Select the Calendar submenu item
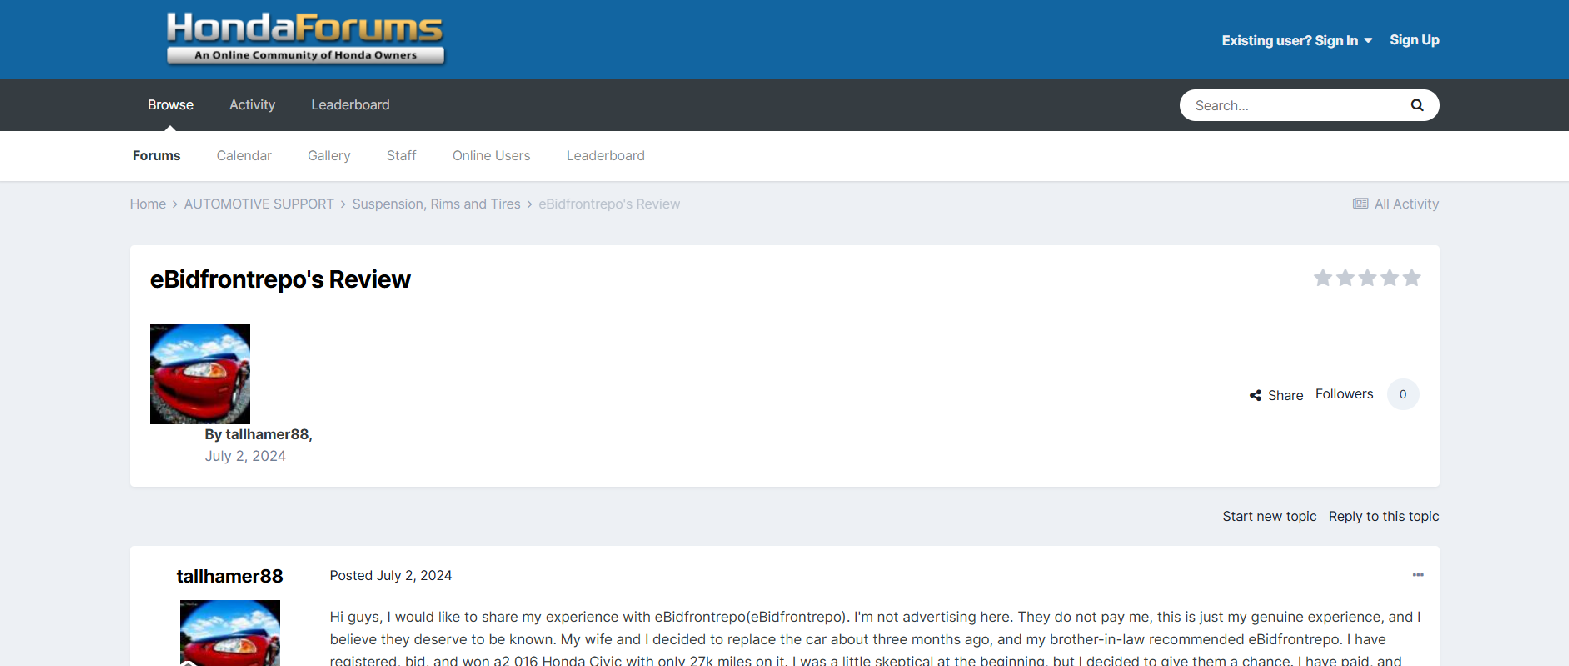Image resolution: width=1569 pixels, height=666 pixels. pos(244,156)
